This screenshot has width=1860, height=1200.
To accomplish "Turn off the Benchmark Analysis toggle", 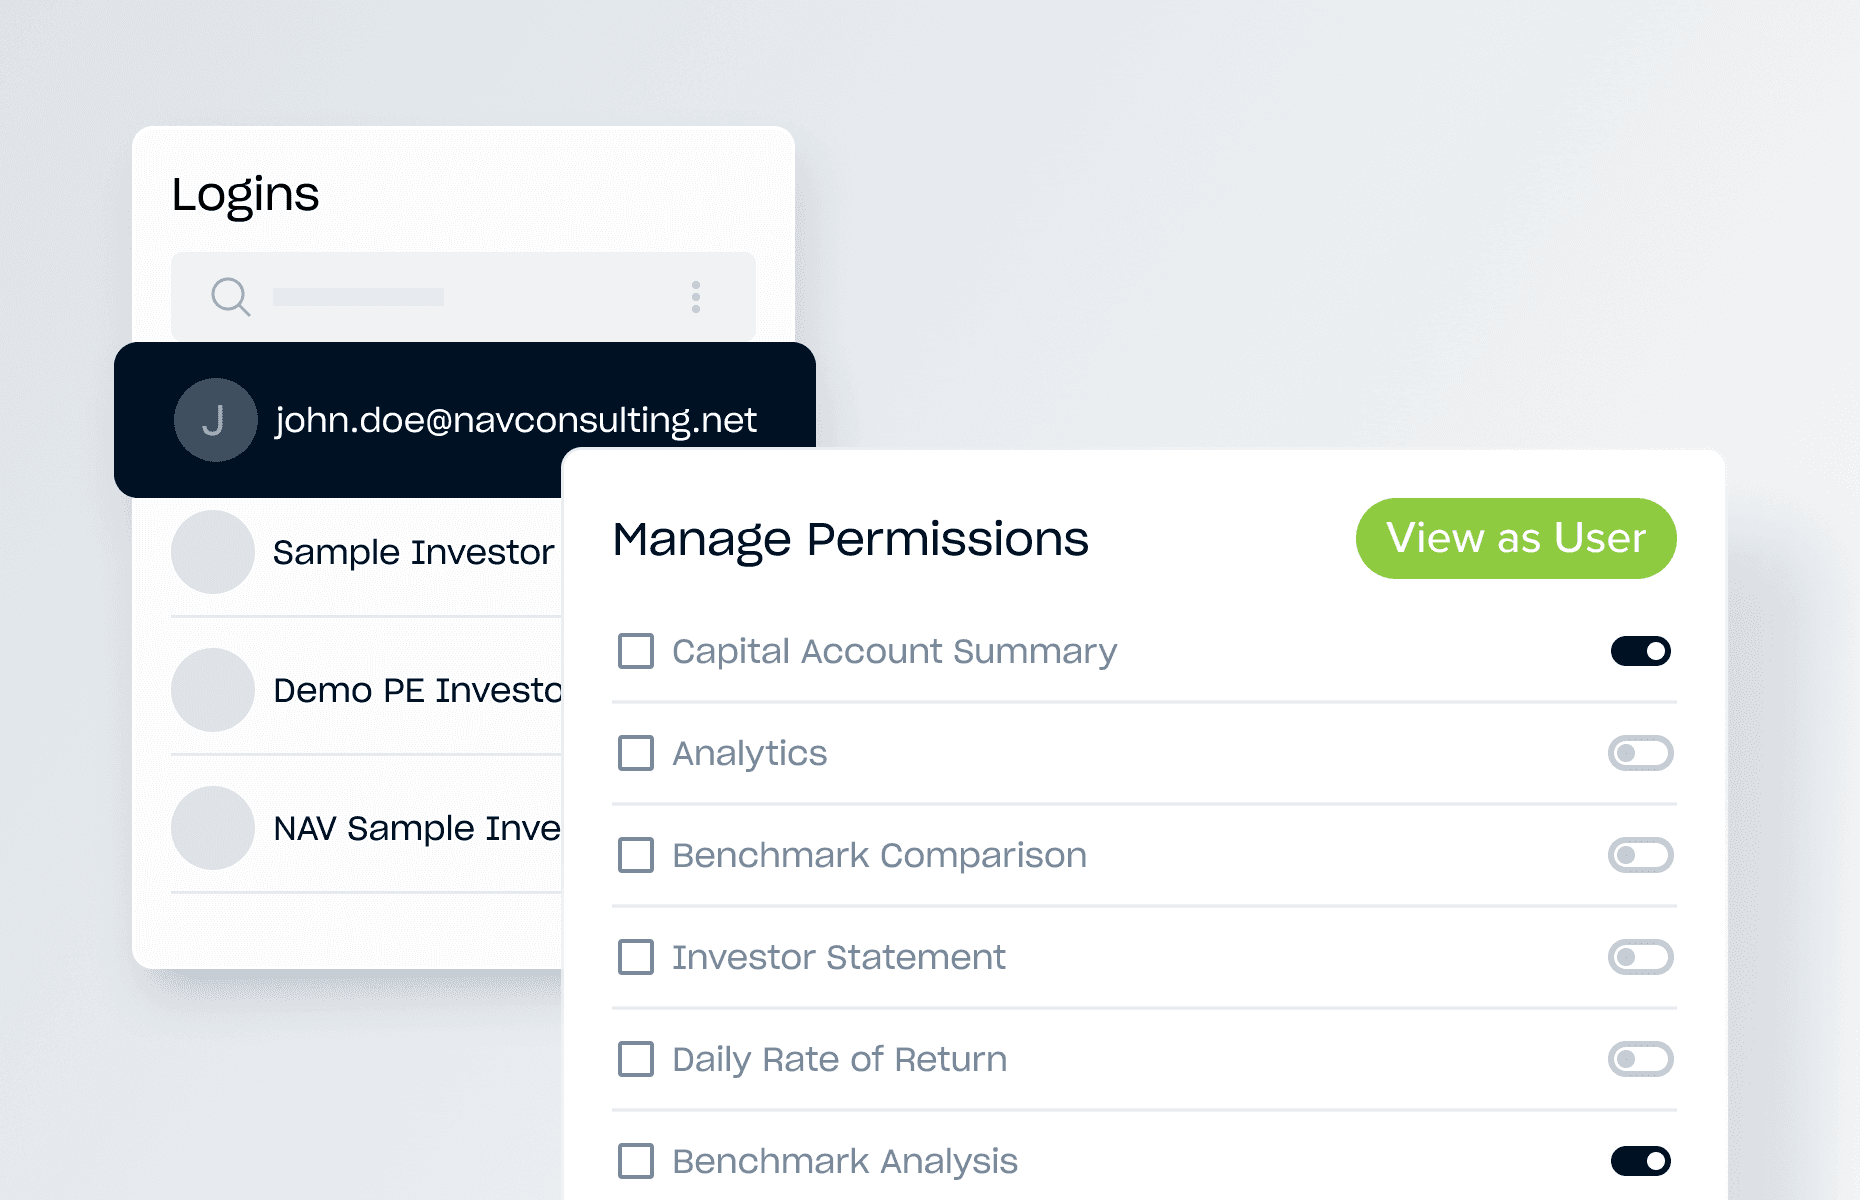I will click(1640, 1161).
